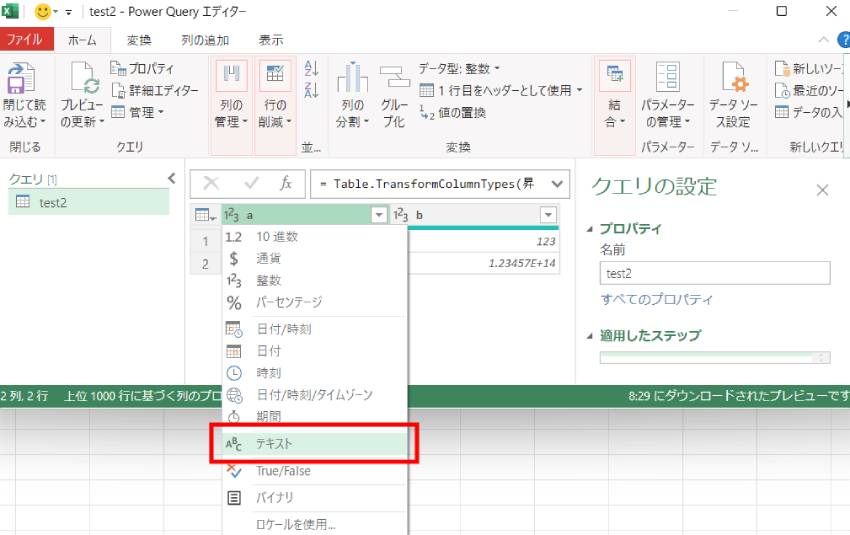Click the cell with value 1.23457E+14
Image resolution: width=850 pixels, height=535 pixels.
click(482, 263)
